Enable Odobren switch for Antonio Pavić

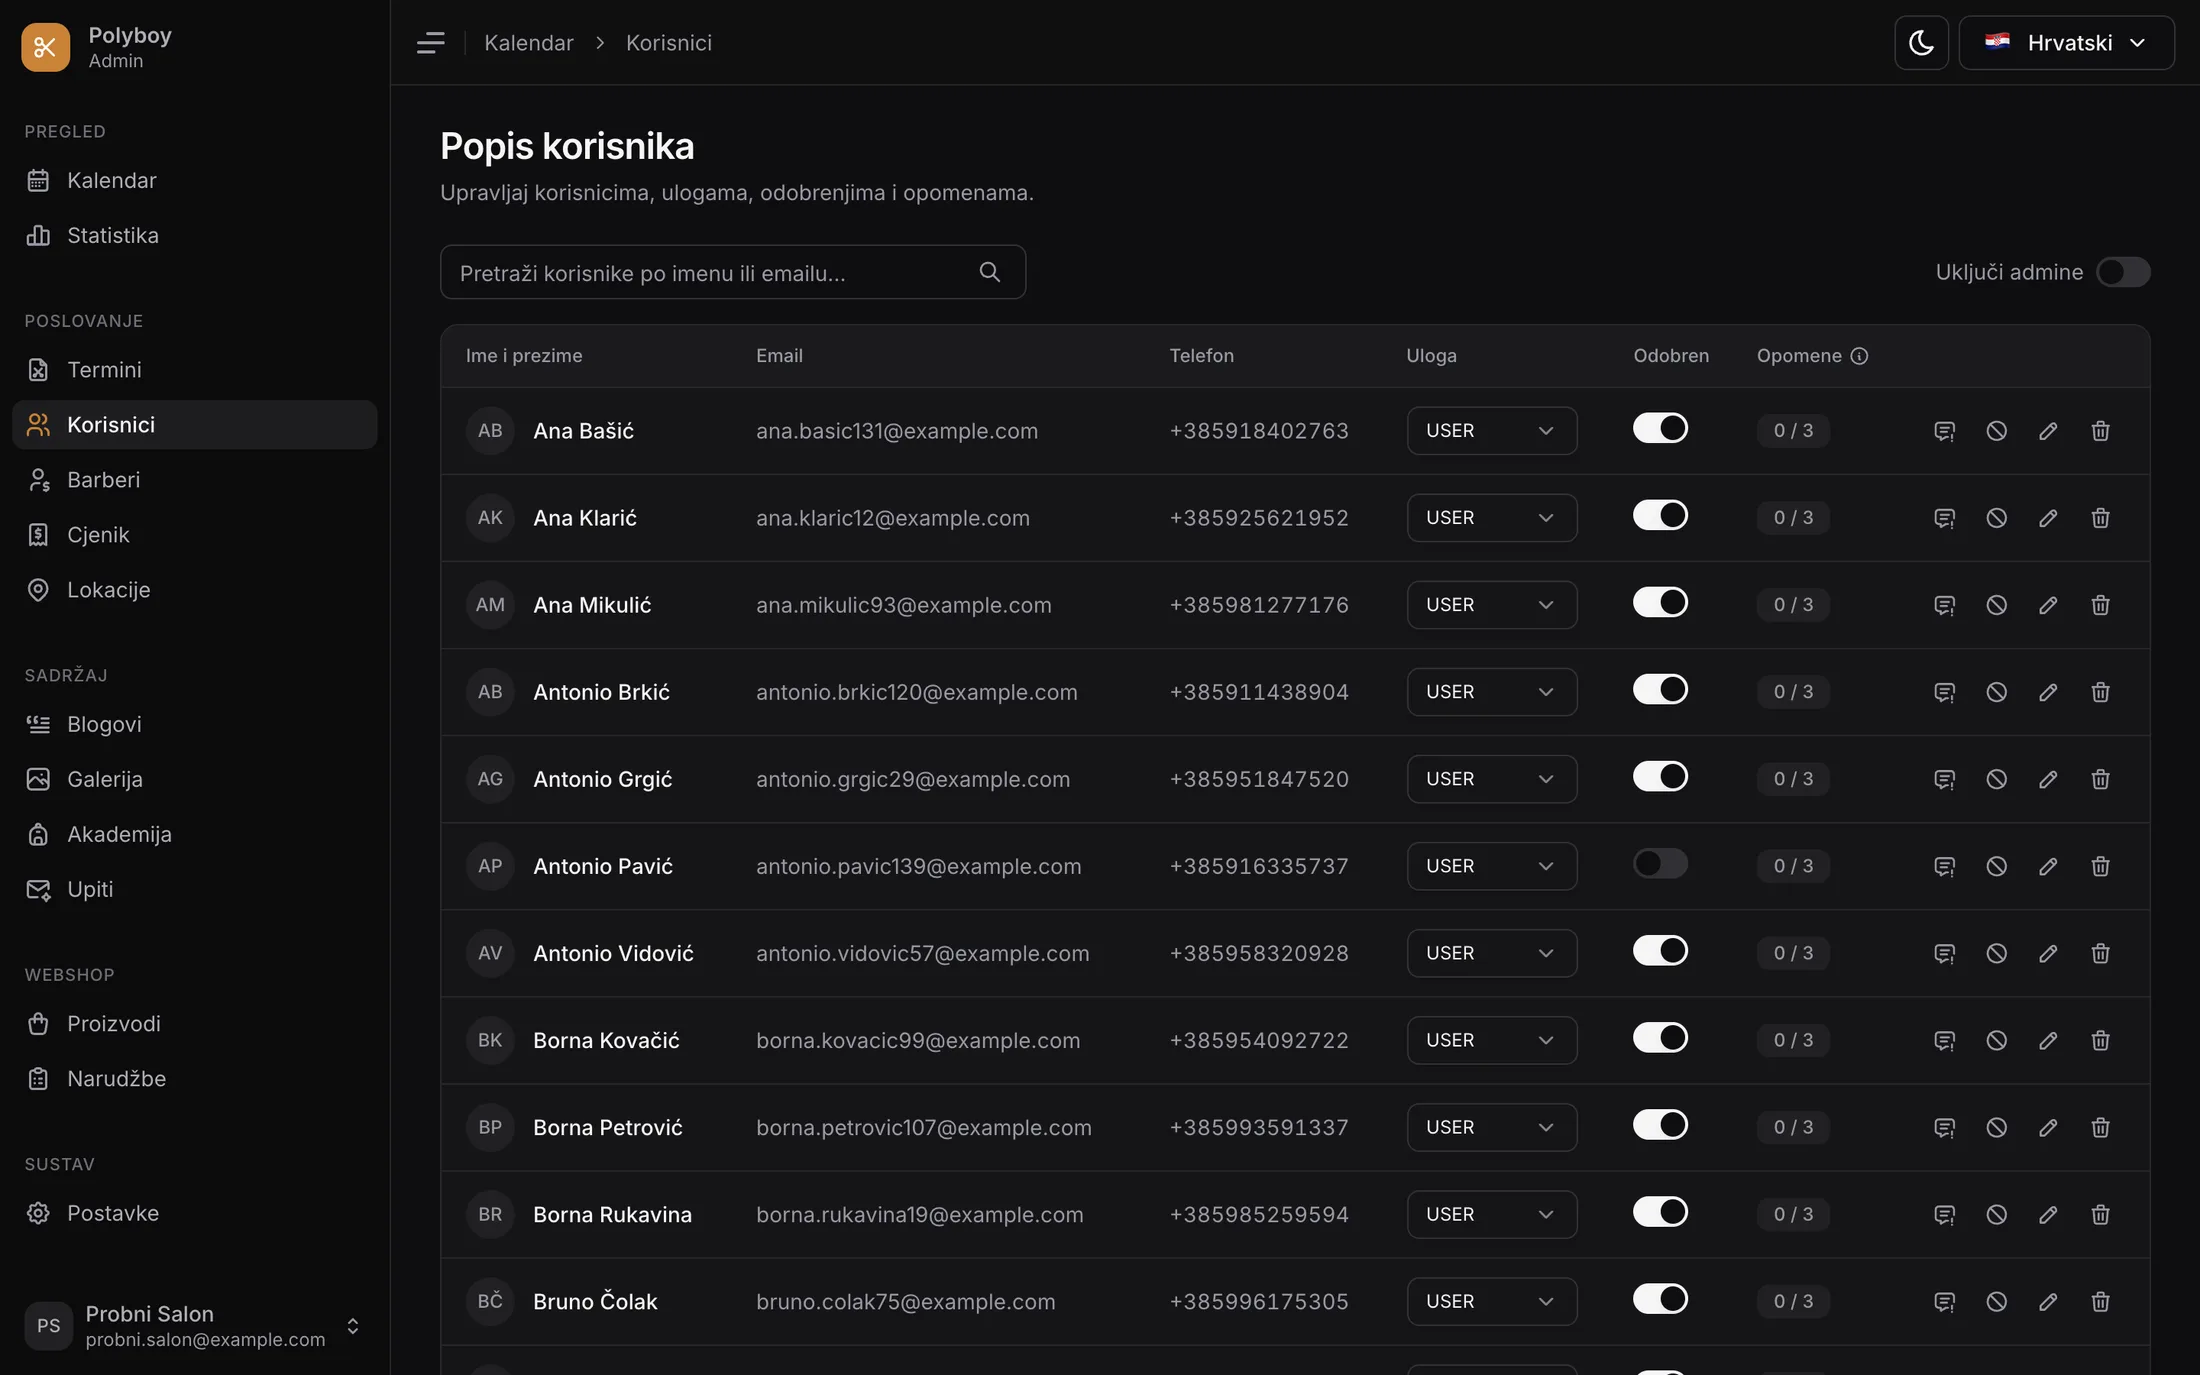(1660, 863)
